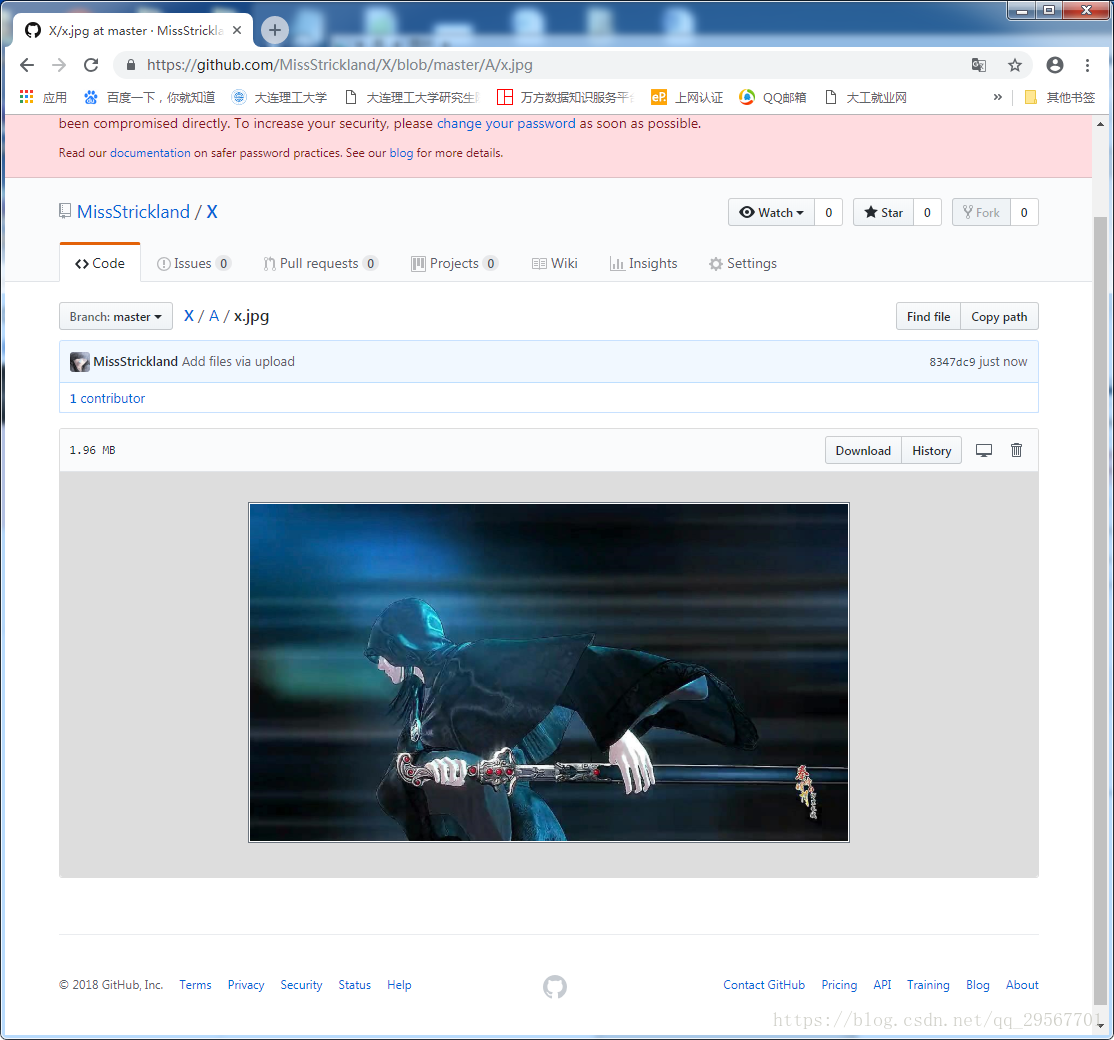This screenshot has height=1040, width=1114.
Task: Click the x.jpg image preview
Action: pos(549,673)
